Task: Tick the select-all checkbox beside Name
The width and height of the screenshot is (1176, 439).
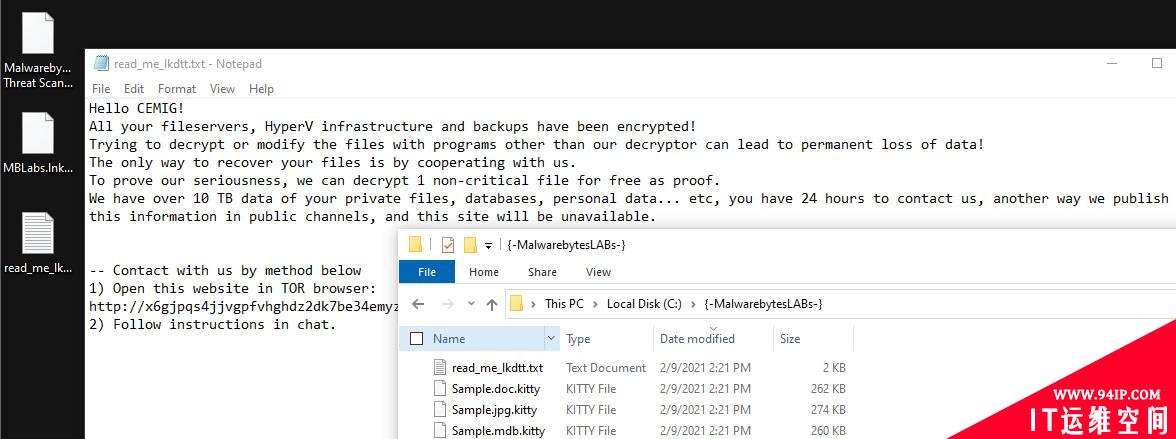Action: pyautogui.click(x=416, y=339)
